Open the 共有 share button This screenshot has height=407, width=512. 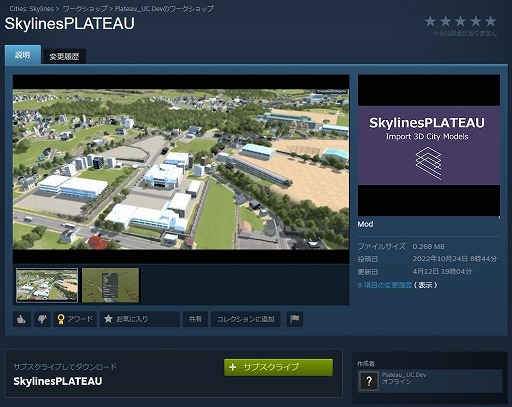[195, 319]
